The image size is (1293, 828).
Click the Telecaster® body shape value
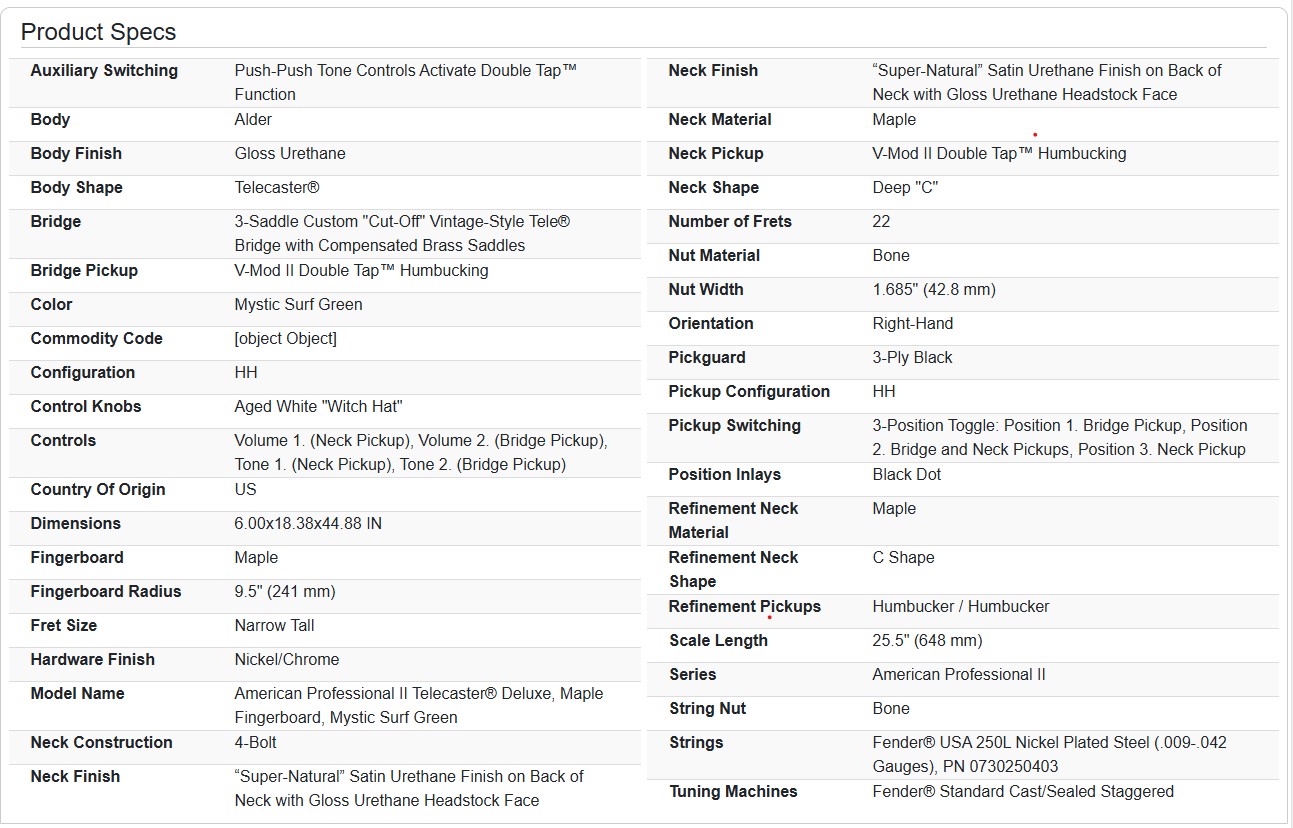pyautogui.click(x=277, y=188)
